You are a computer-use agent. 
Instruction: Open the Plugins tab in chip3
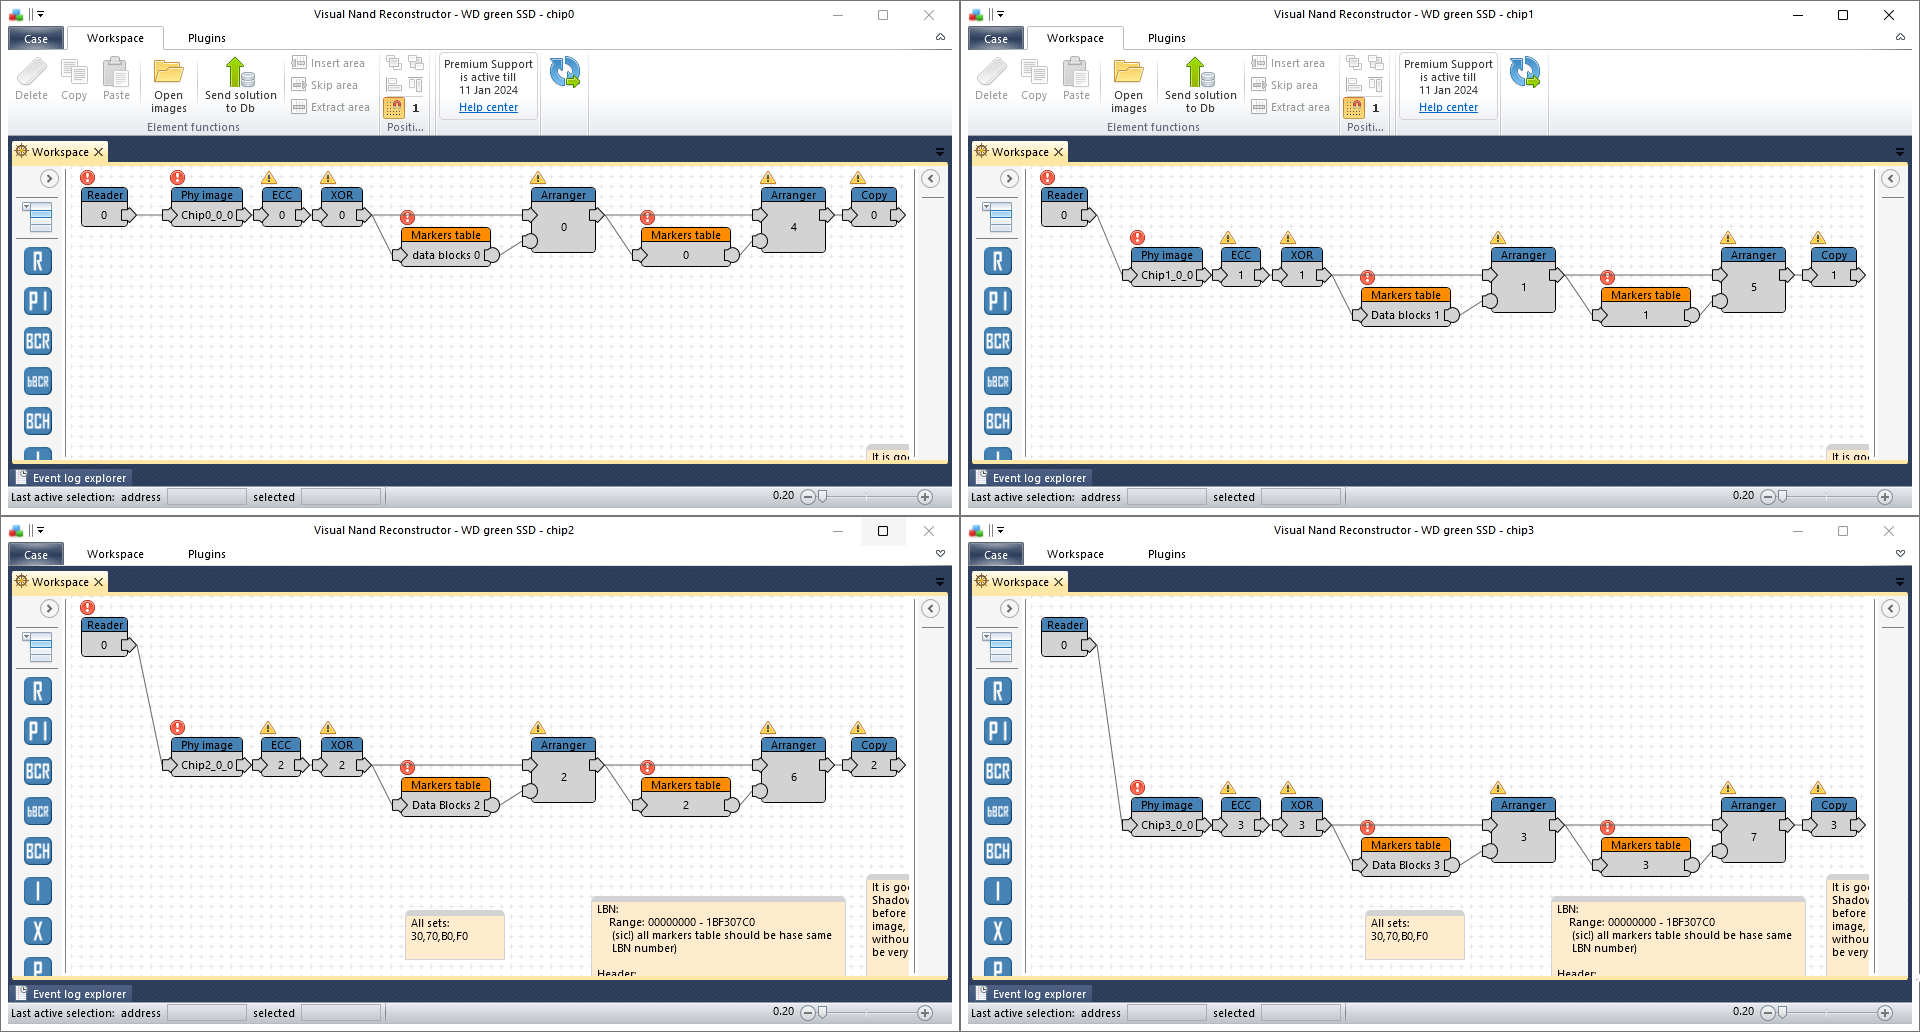[1167, 554]
